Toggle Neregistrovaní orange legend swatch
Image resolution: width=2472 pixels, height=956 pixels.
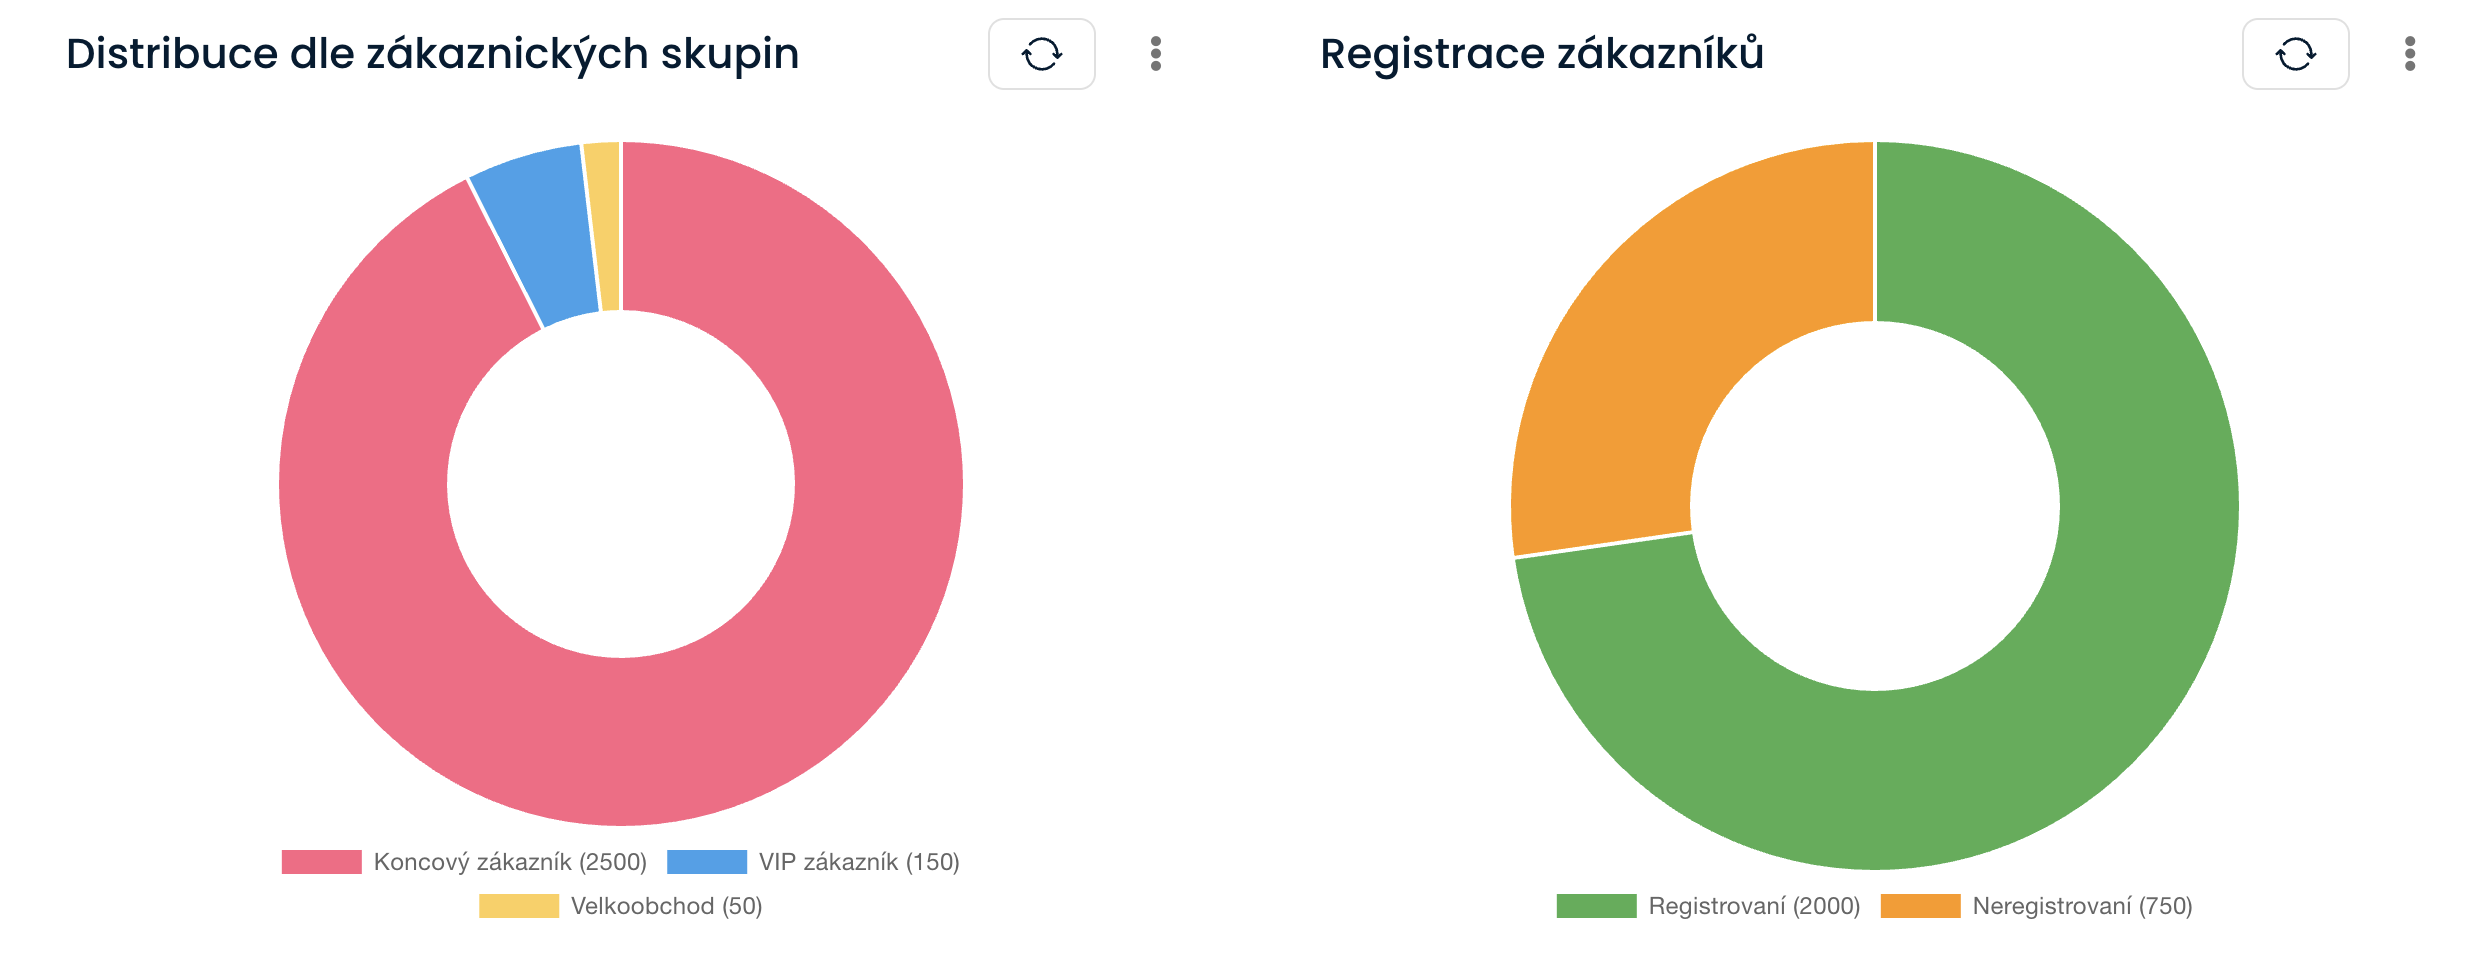(x=1920, y=906)
